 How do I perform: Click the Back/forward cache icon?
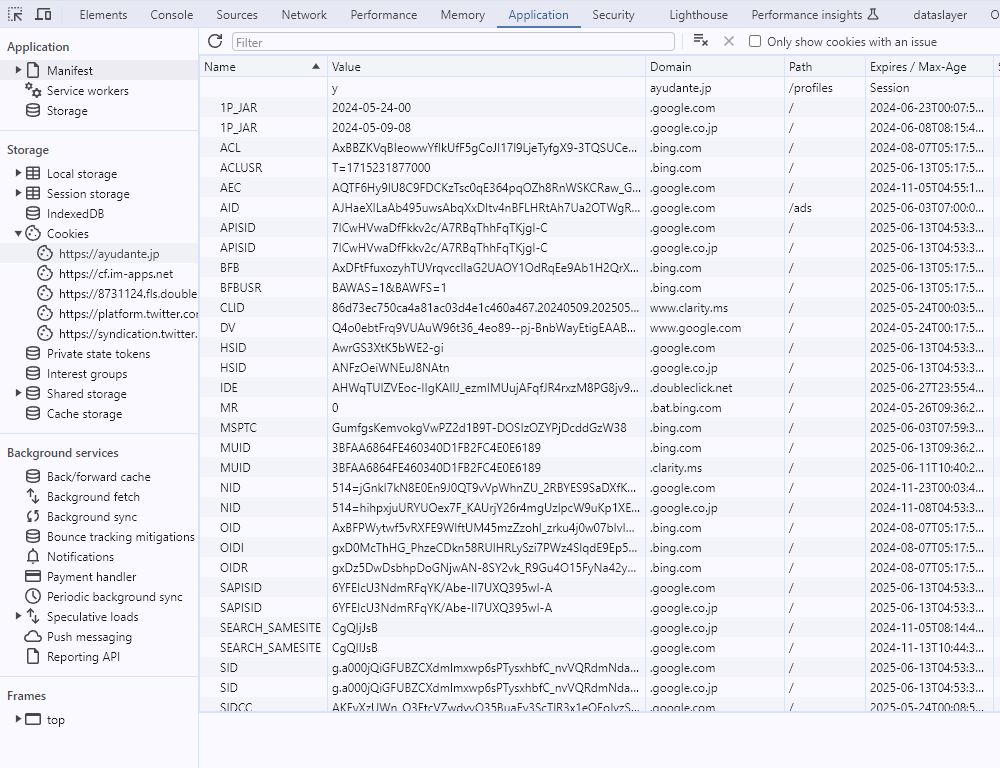coord(33,476)
